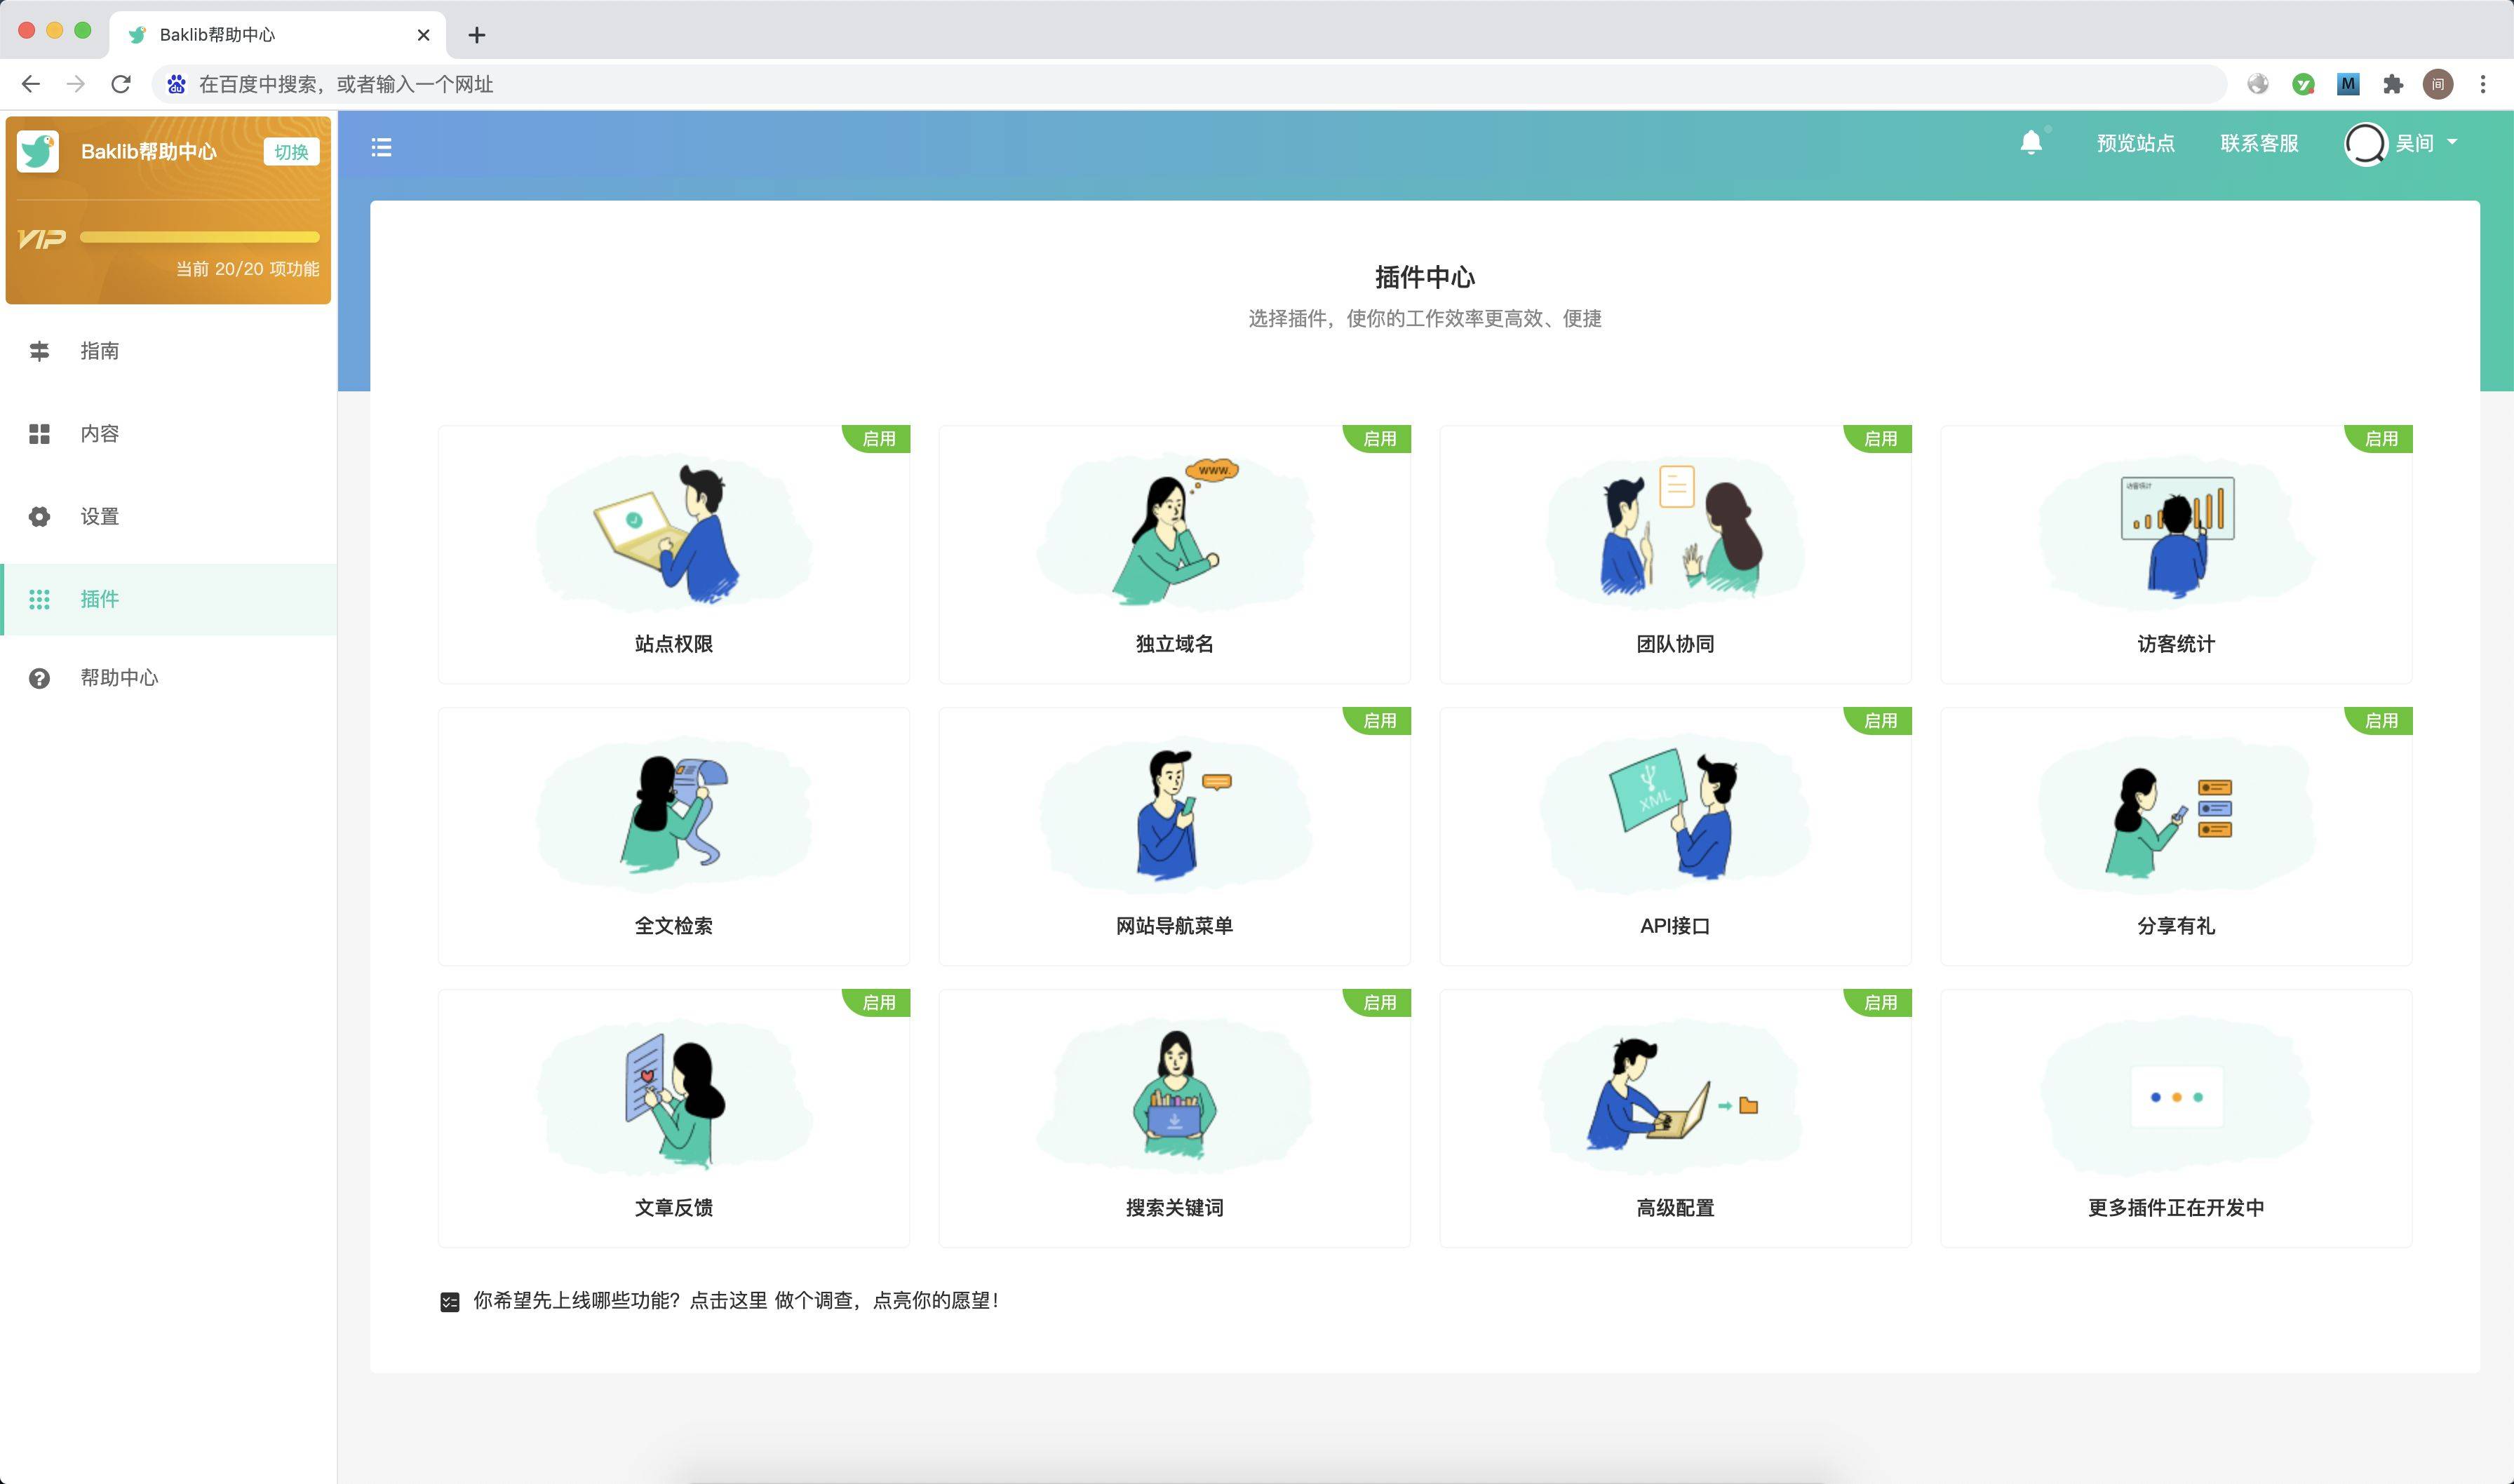Click the 帮助中心 question mark icon
Image resolution: width=2514 pixels, height=1484 pixels.
39,678
